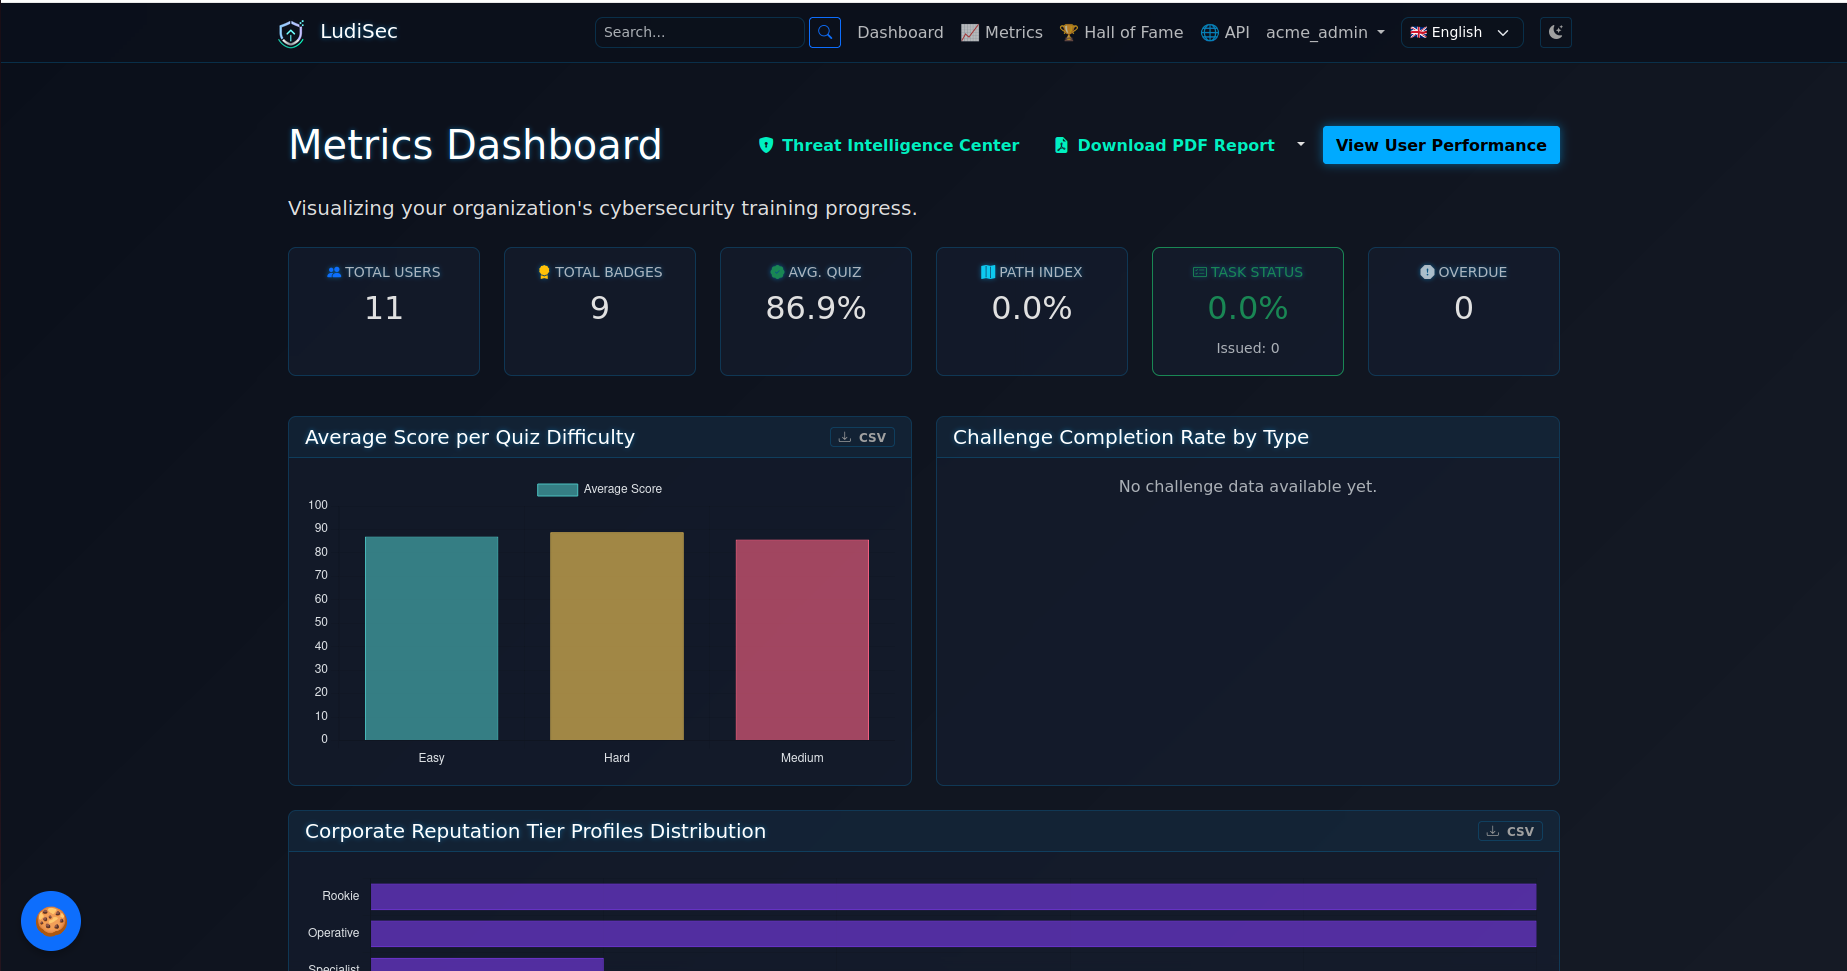Open the cookie preferences button
This screenshot has width=1847, height=971.
click(51, 921)
